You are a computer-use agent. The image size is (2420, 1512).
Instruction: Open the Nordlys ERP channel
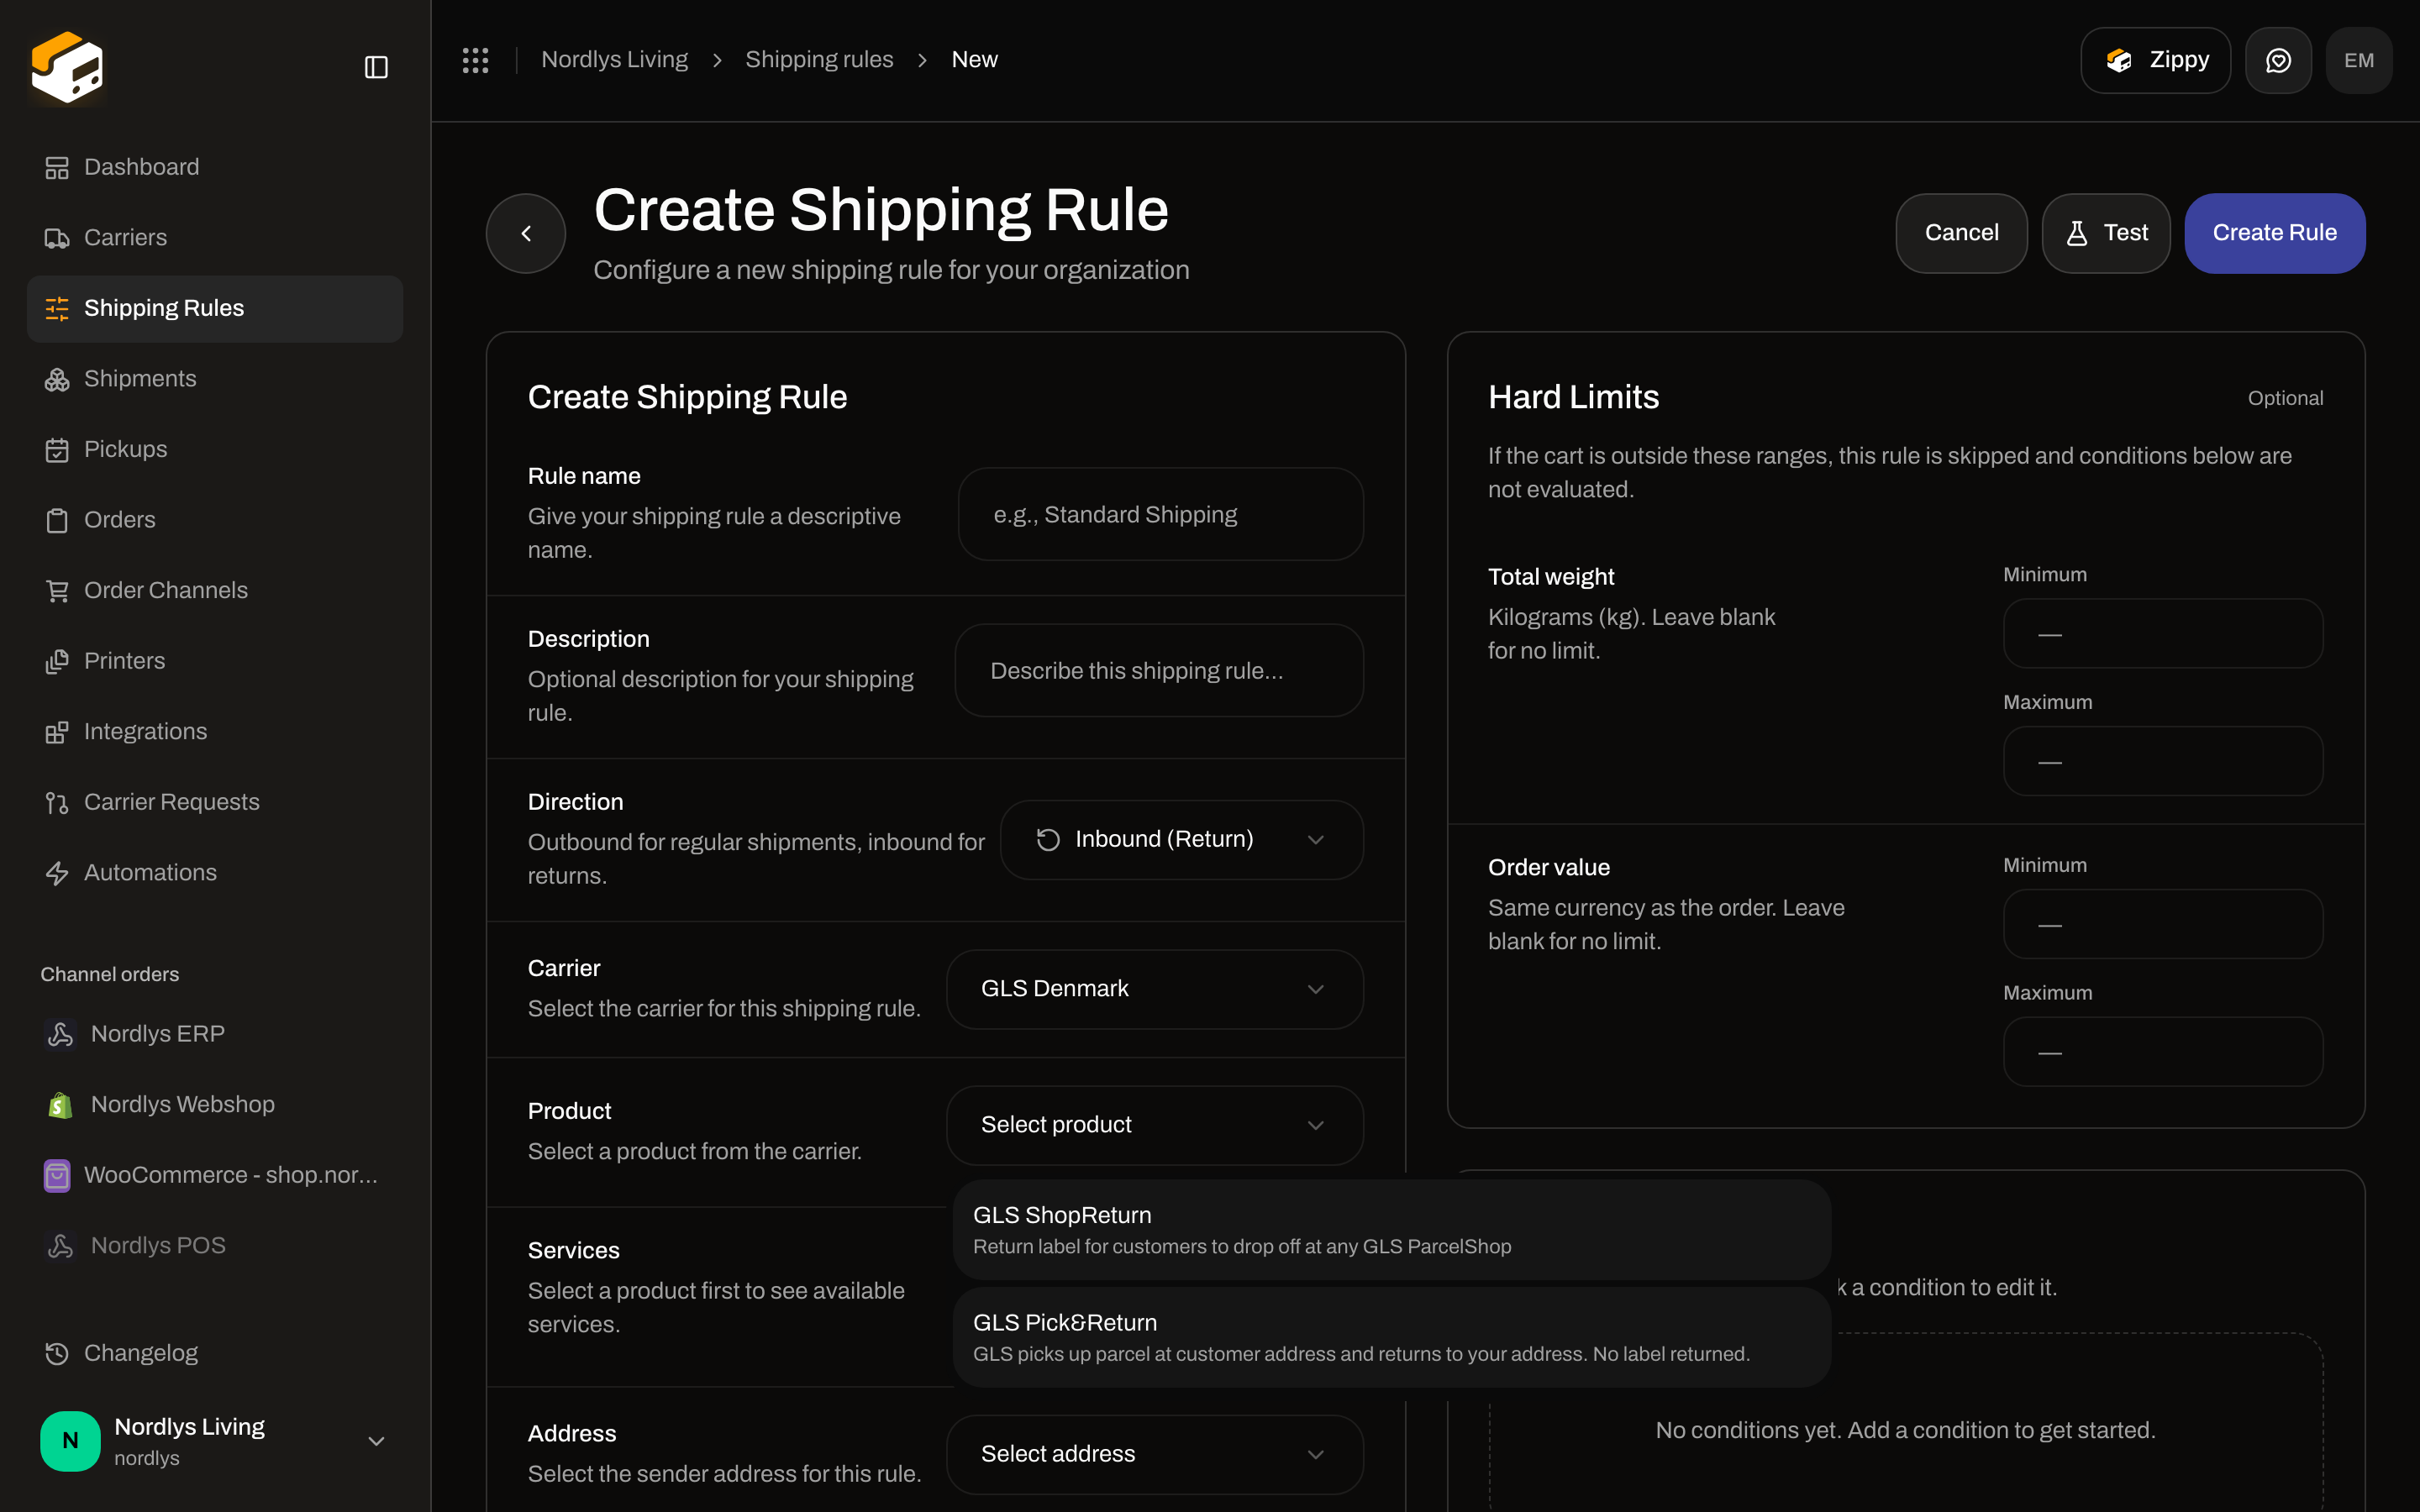(x=215, y=1034)
